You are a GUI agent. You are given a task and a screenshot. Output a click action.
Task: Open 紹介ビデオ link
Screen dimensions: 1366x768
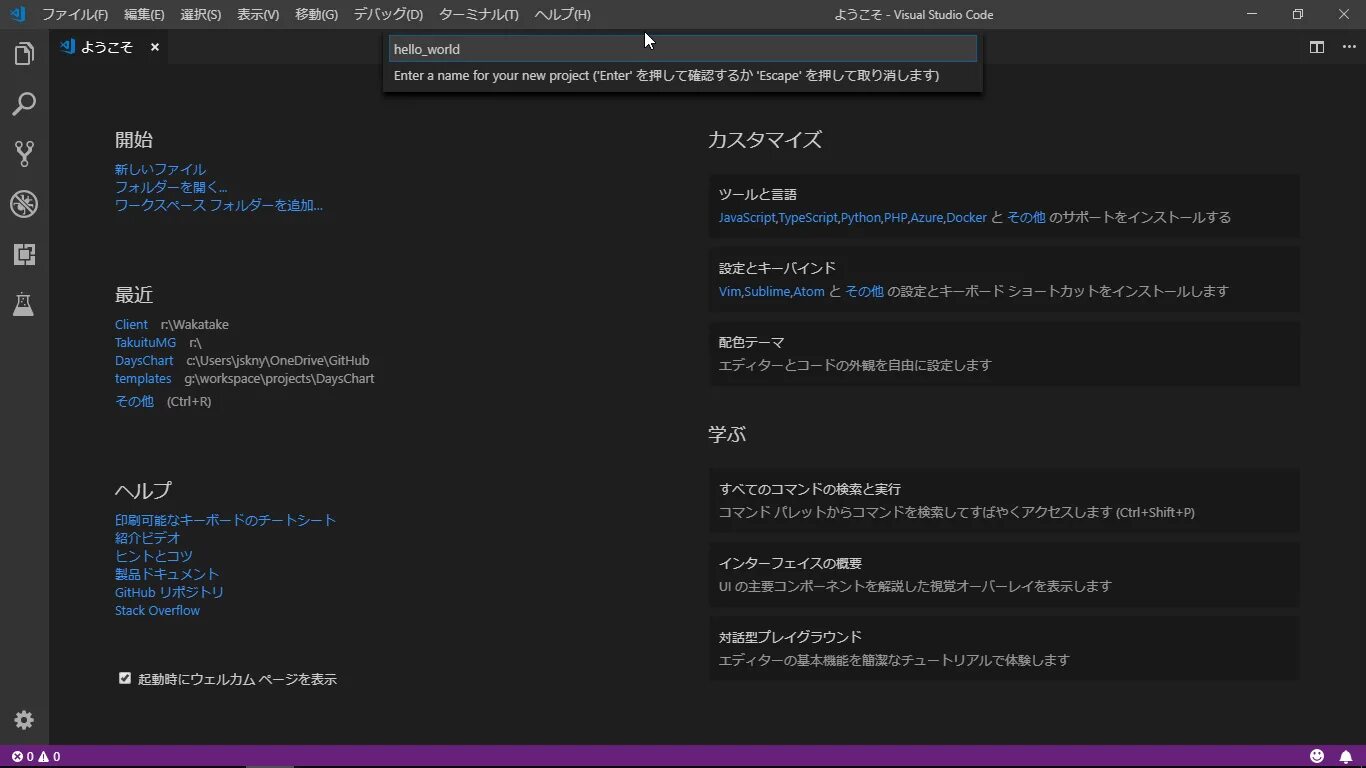(x=148, y=538)
